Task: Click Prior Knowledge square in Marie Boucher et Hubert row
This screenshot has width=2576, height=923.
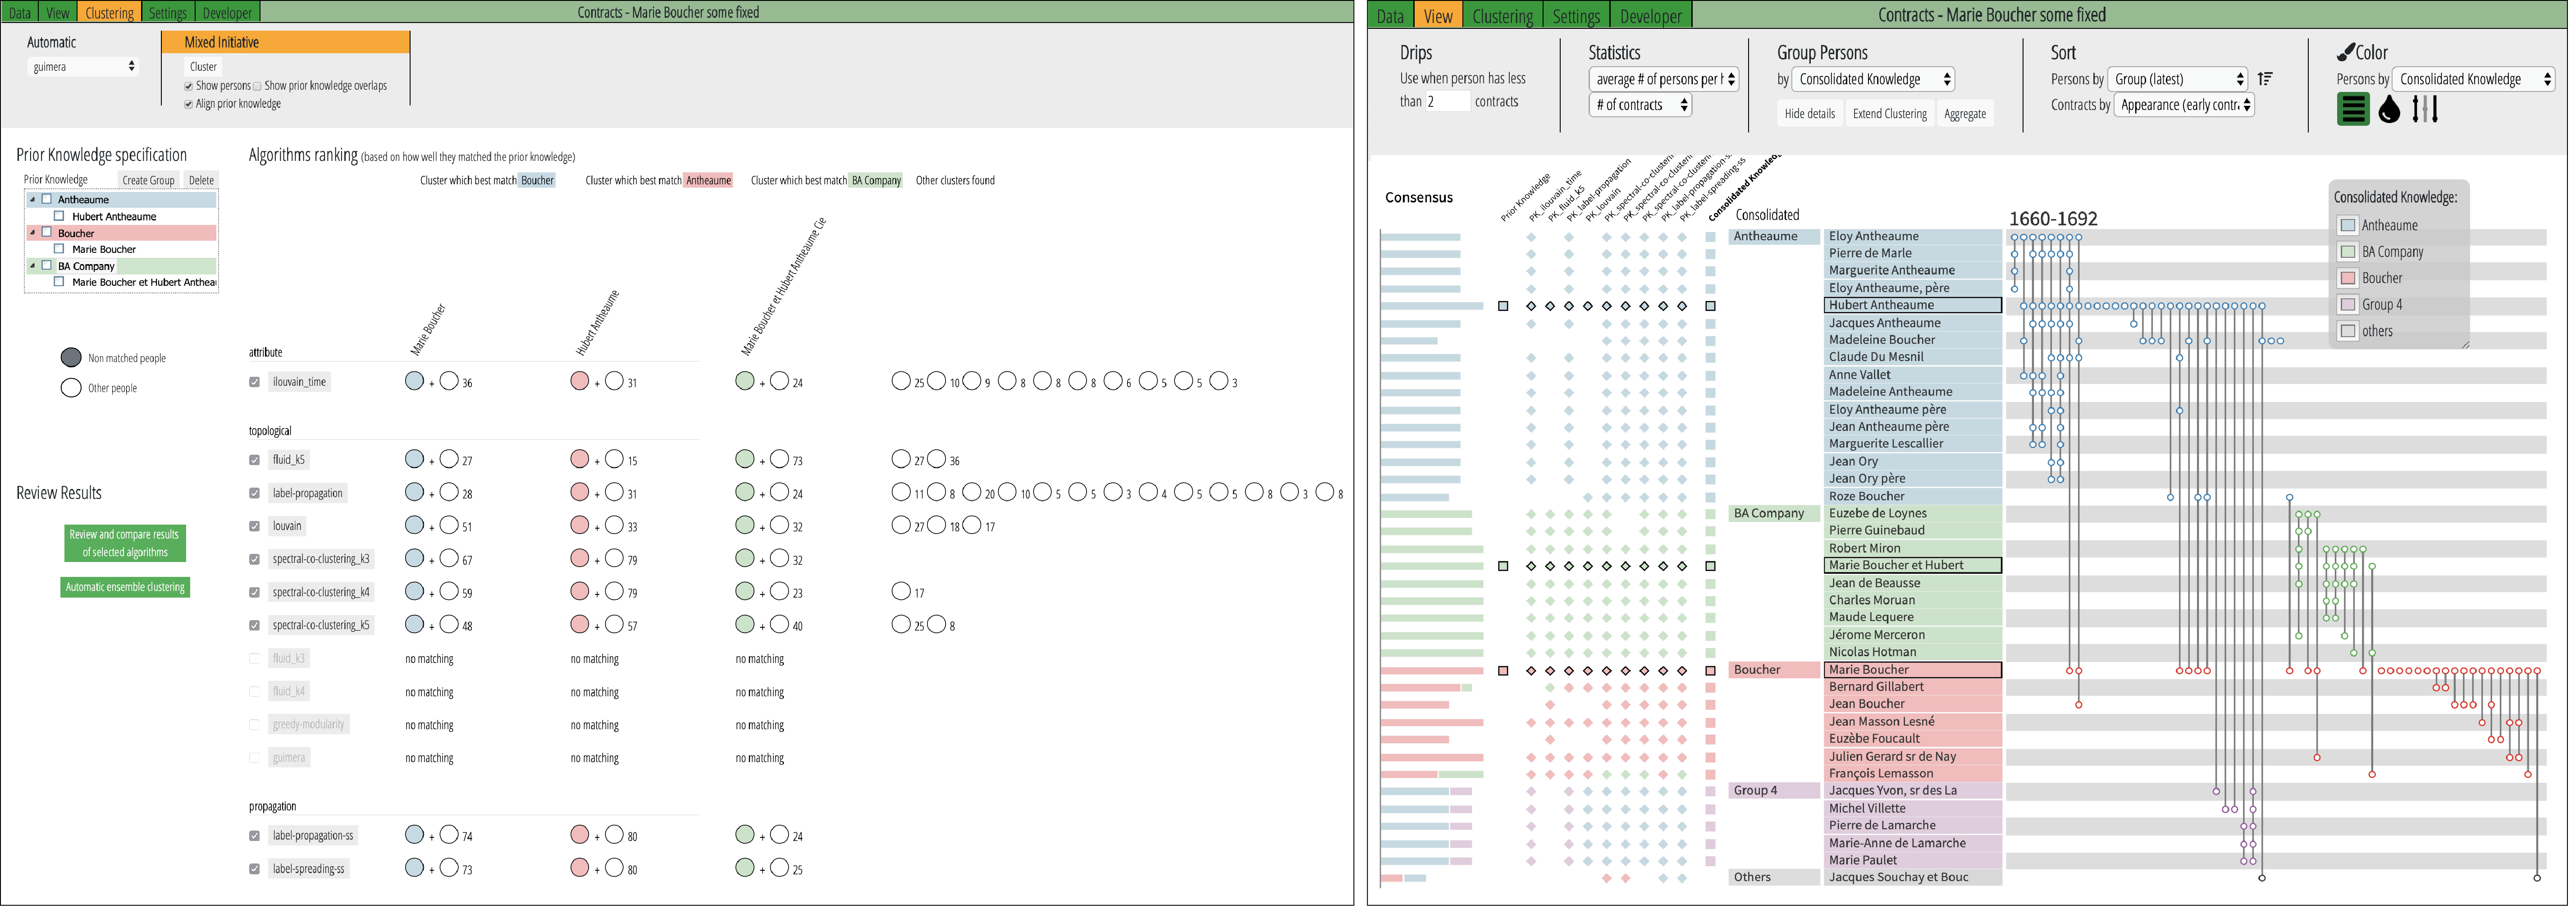Action: point(1503,566)
